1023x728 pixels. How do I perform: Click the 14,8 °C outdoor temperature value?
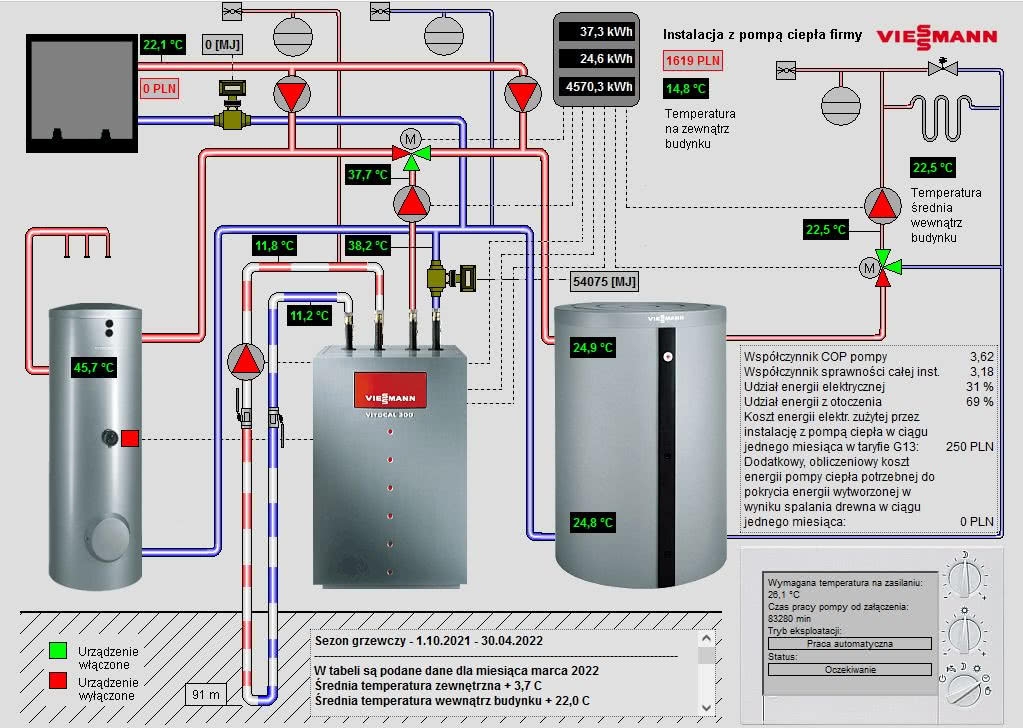coord(686,89)
